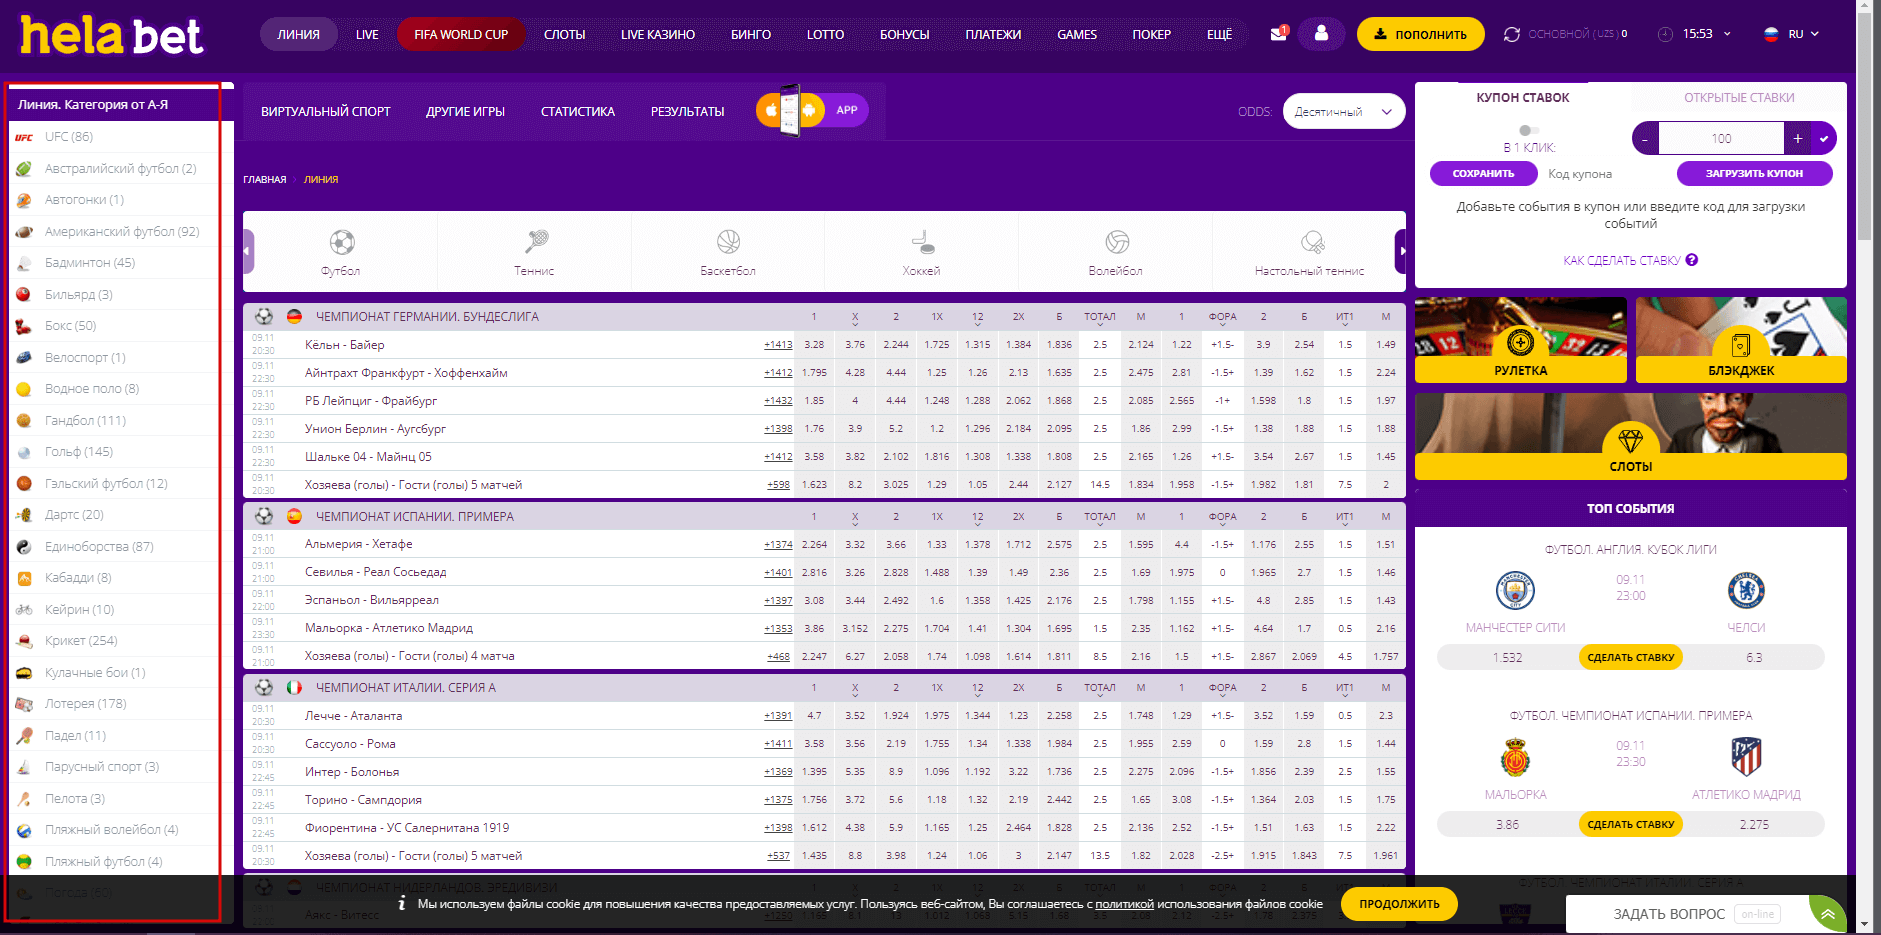Image resolution: width=1881 pixels, height=935 pixels.
Task: Increase the stake with the plus button
Action: click(x=1798, y=139)
